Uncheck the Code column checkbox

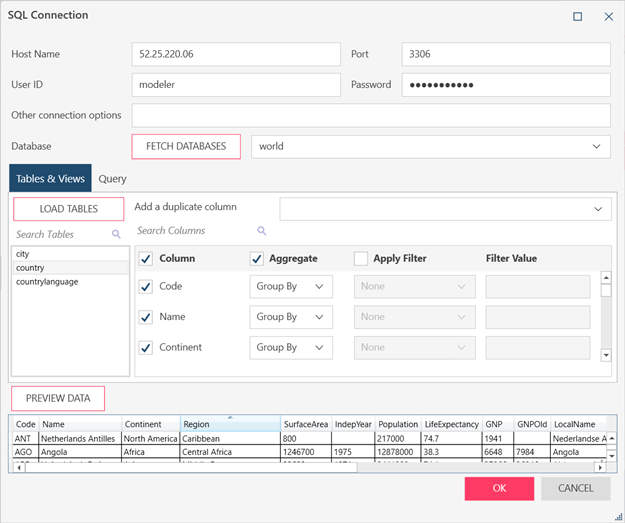(146, 286)
